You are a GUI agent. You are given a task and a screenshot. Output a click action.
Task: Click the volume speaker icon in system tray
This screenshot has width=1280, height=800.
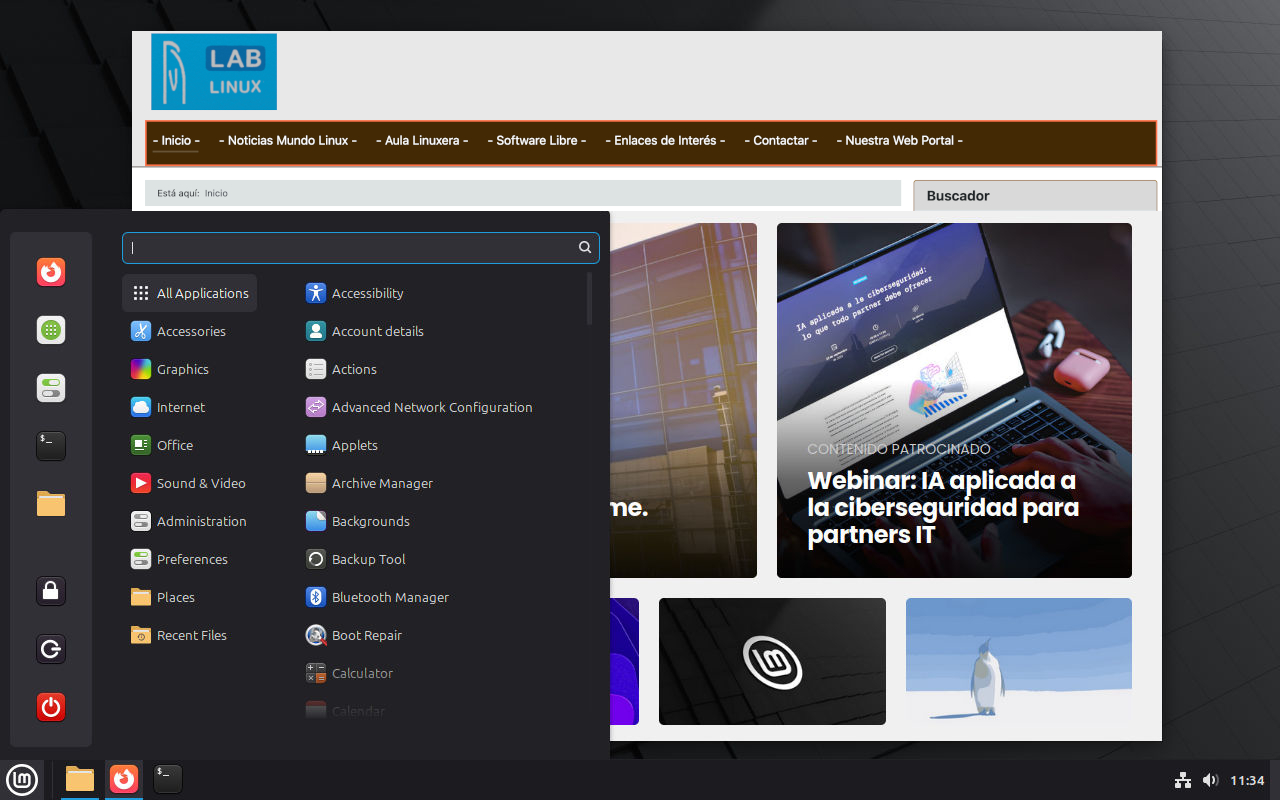1210,780
